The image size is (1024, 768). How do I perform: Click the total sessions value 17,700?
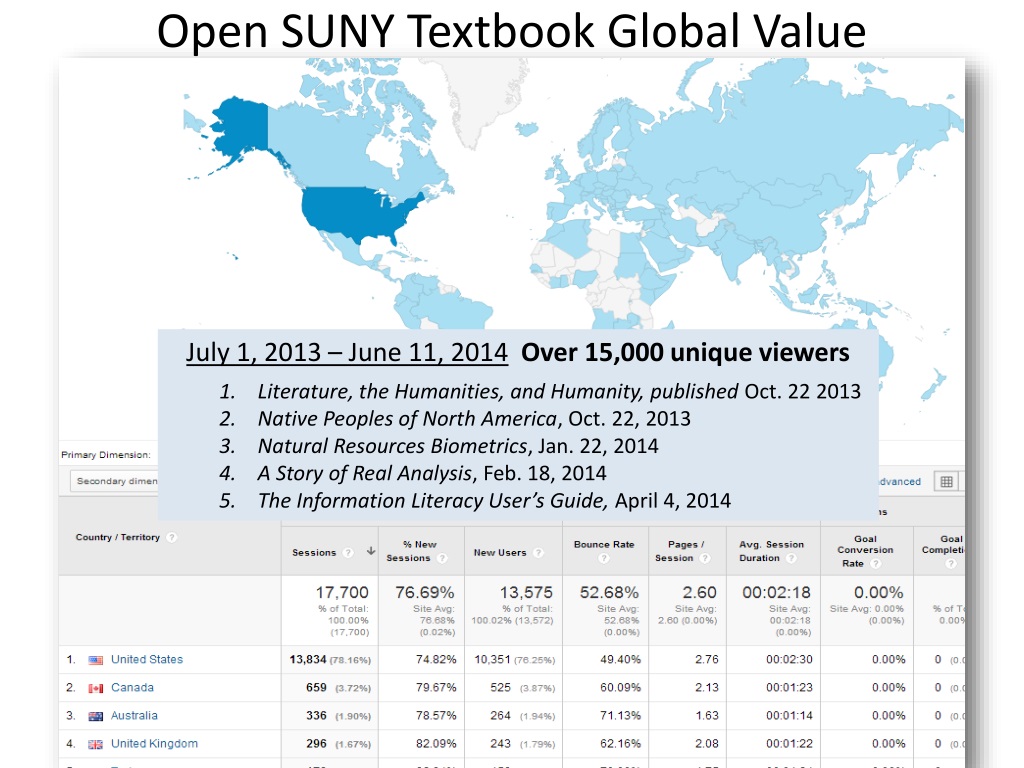[342, 592]
